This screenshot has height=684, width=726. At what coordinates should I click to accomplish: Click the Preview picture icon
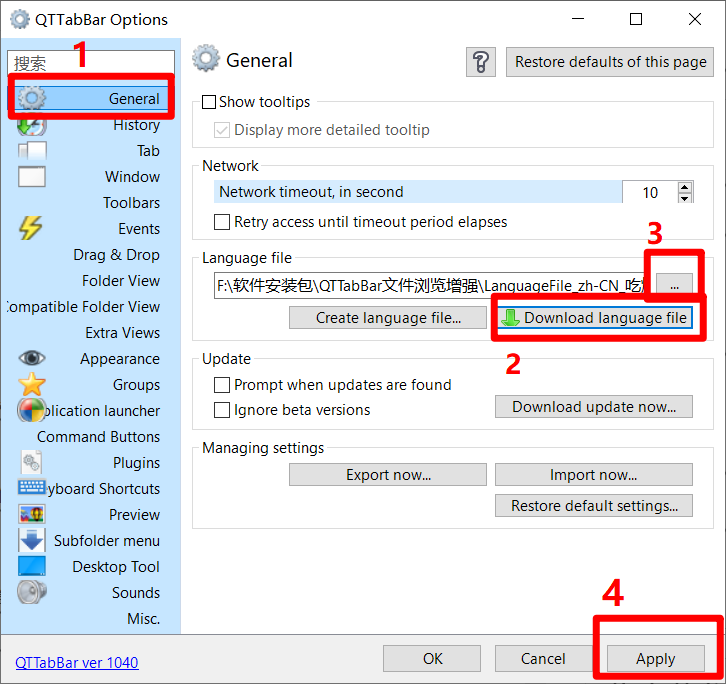point(31,514)
